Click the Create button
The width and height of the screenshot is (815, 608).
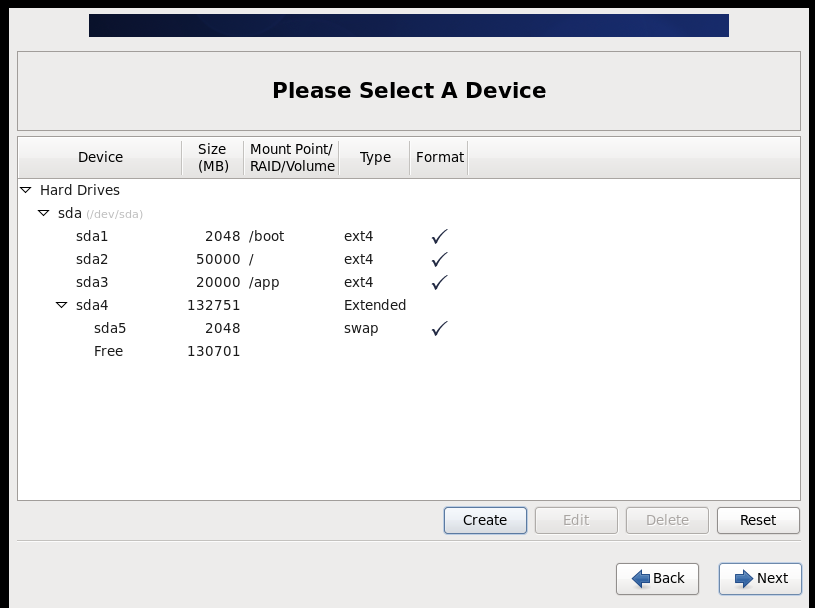485,520
